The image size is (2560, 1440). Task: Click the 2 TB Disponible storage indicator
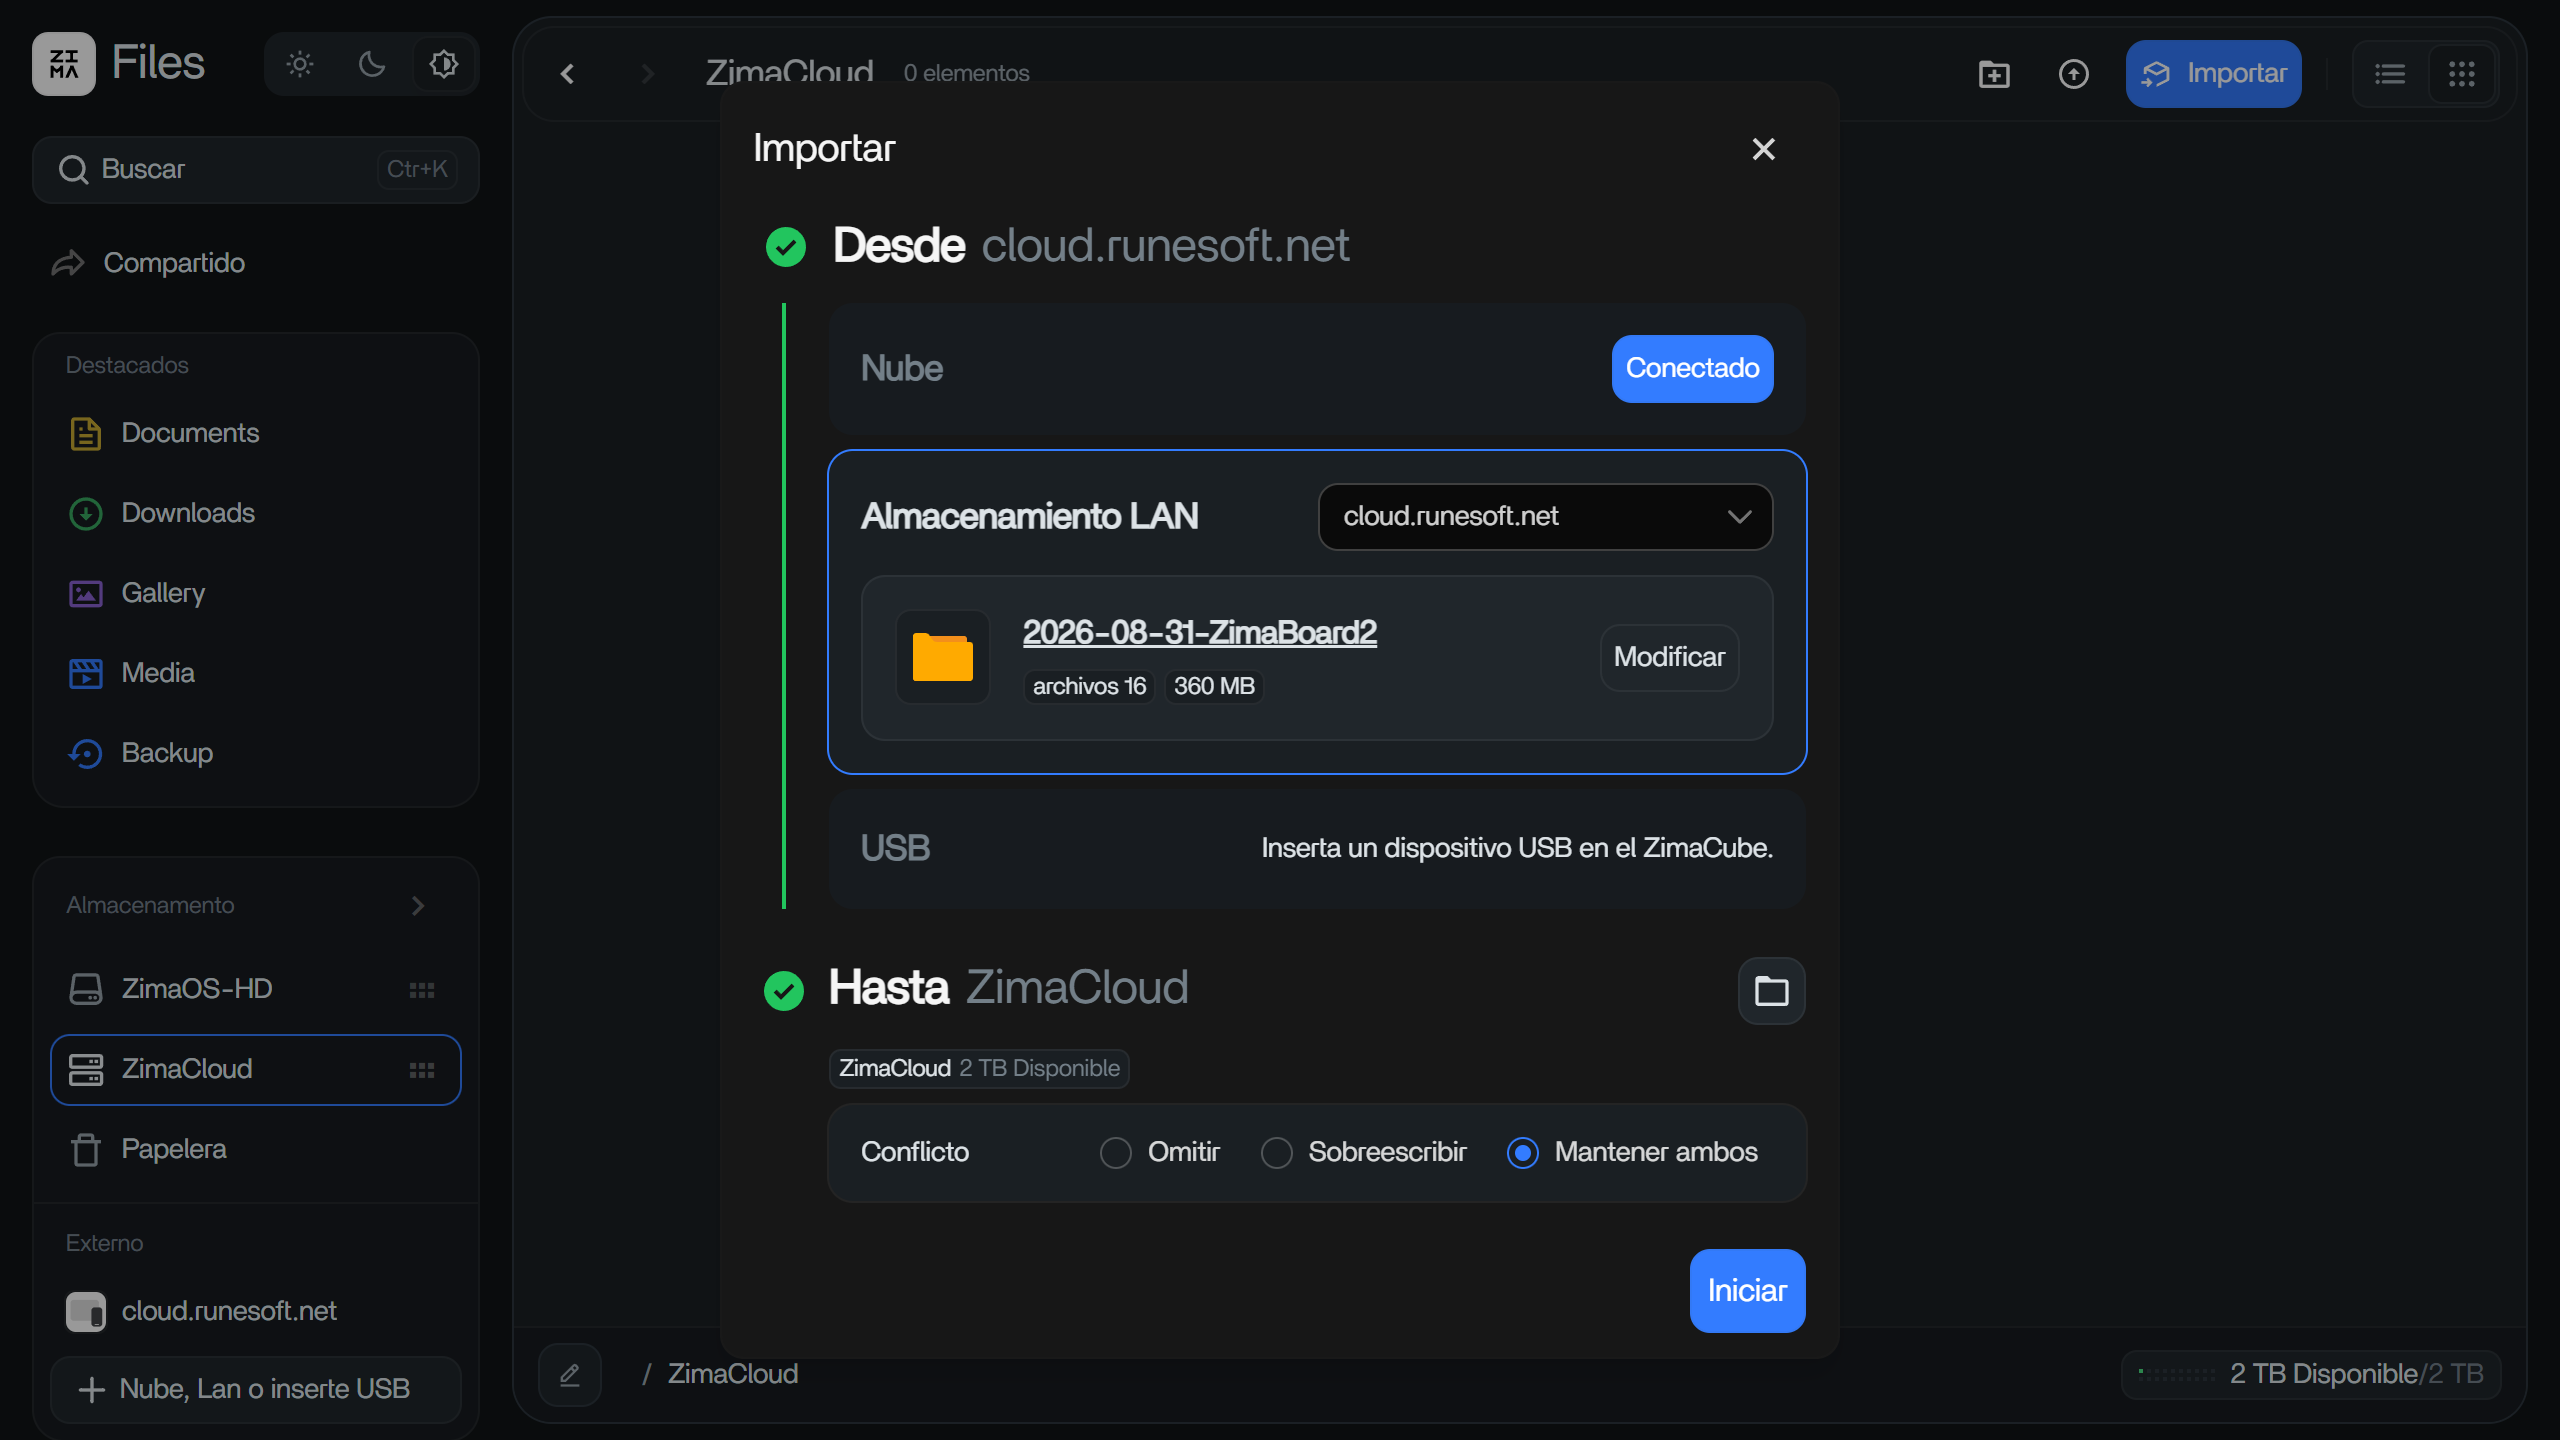pyautogui.click(x=2311, y=1374)
